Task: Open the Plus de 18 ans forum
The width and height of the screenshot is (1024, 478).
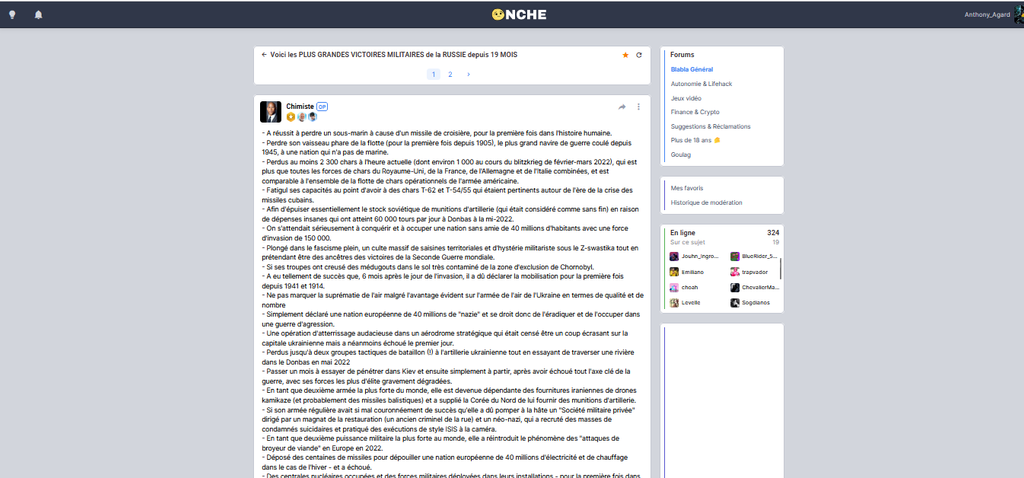Action: (692, 140)
